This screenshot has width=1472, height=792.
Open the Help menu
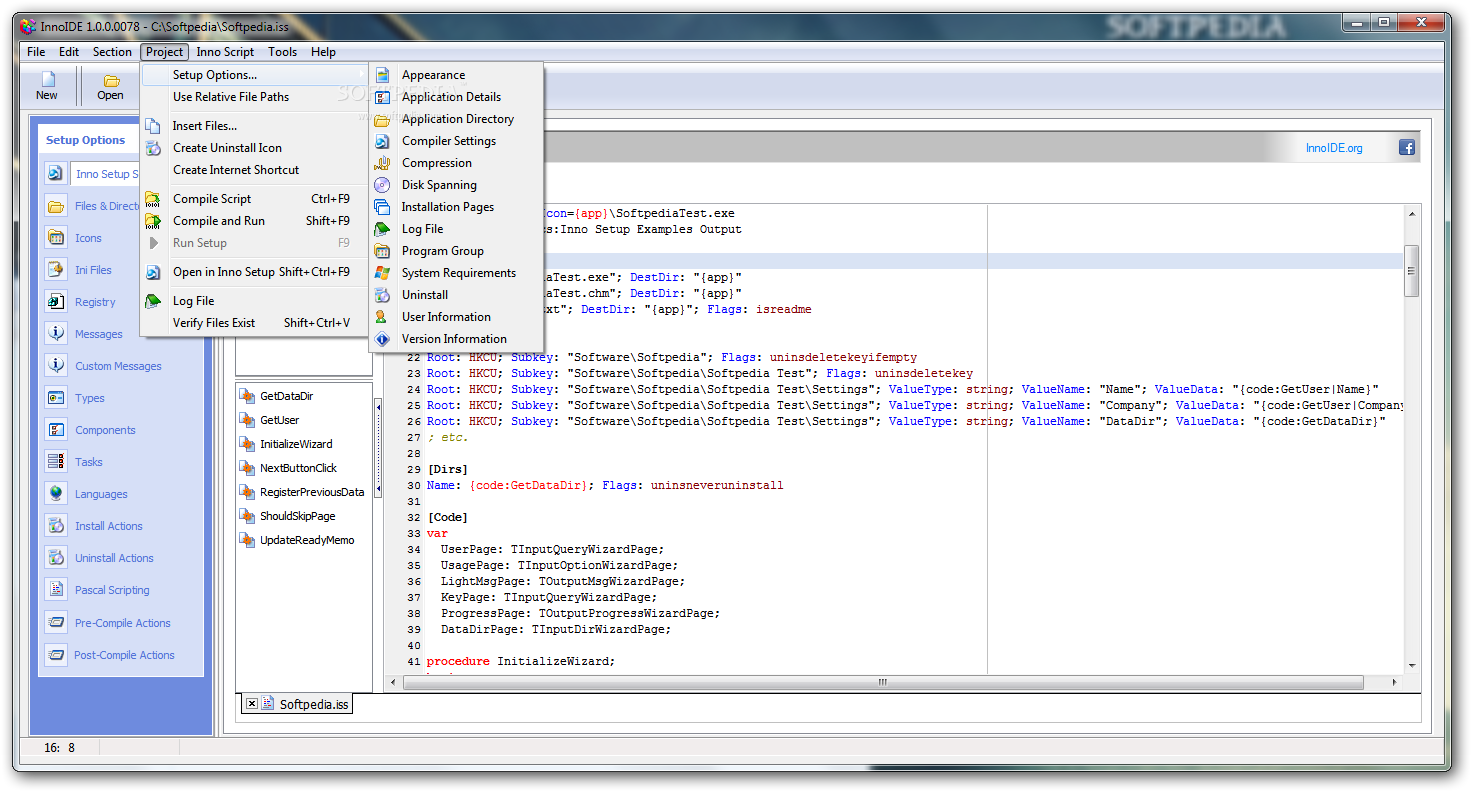[x=323, y=52]
